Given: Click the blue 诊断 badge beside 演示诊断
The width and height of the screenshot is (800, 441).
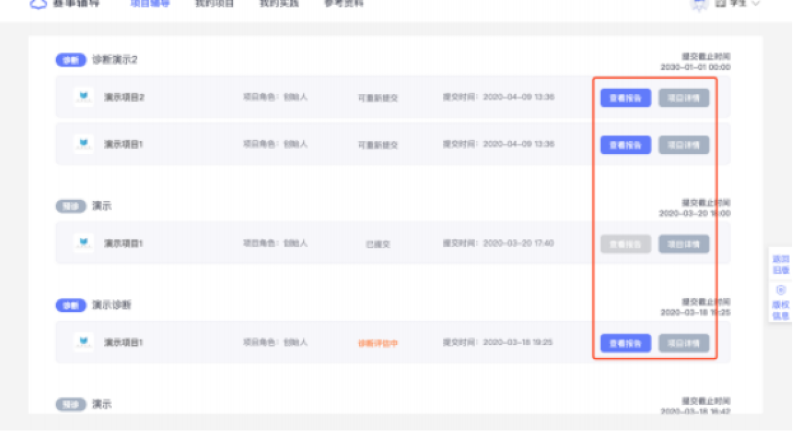Looking at the screenshot, I should [x=70, y=305].
